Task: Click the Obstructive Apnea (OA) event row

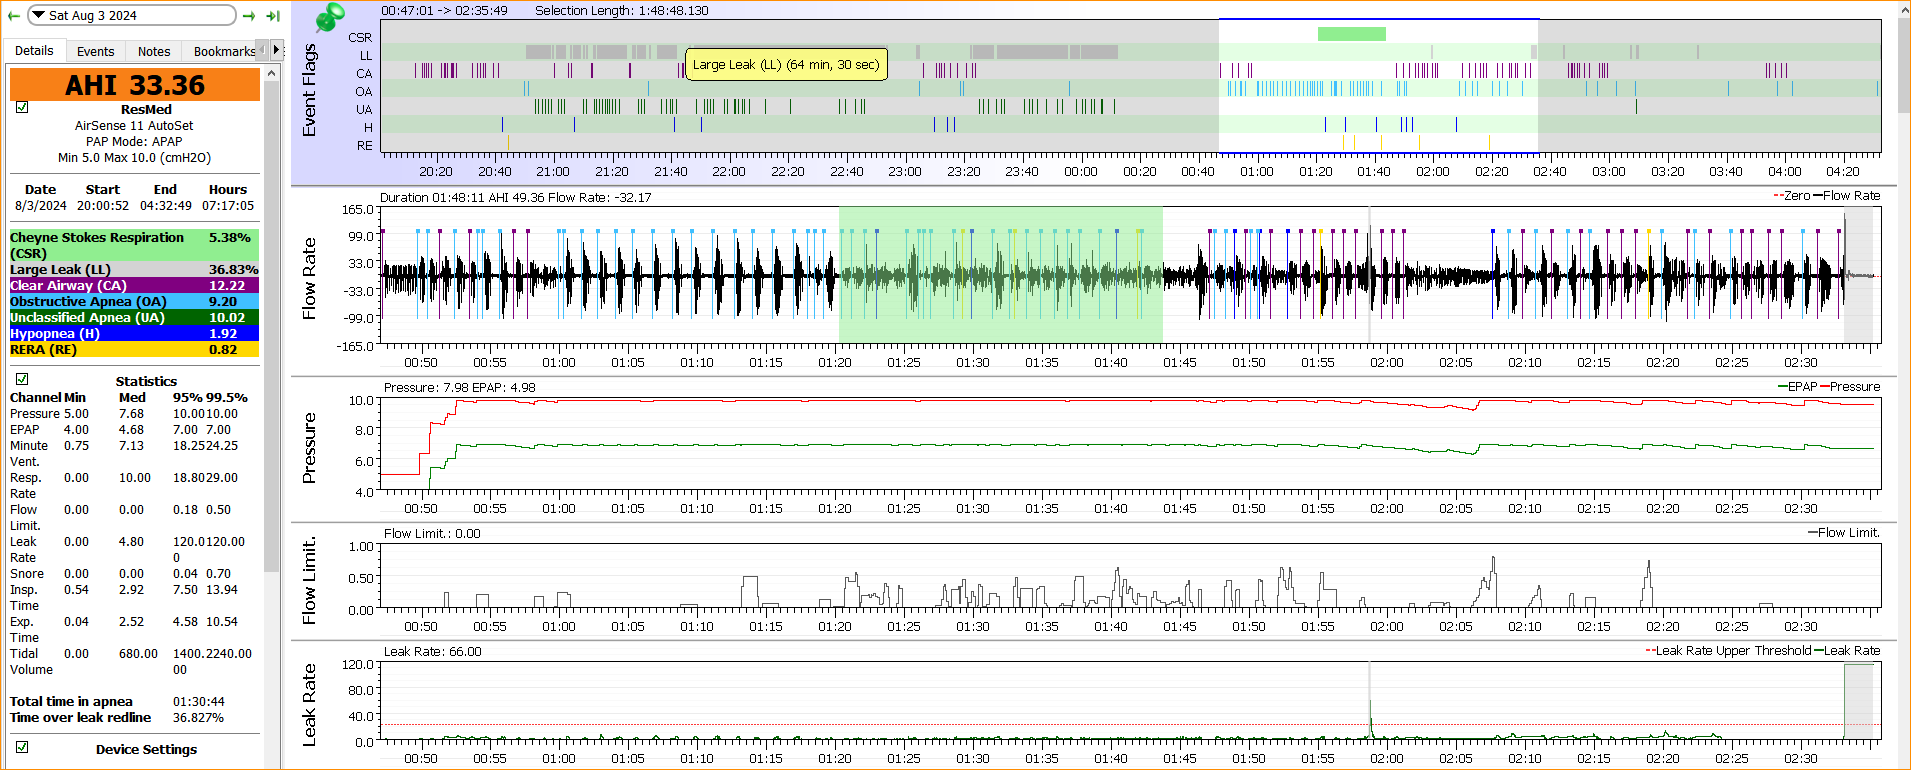Action: pos(134,301)
